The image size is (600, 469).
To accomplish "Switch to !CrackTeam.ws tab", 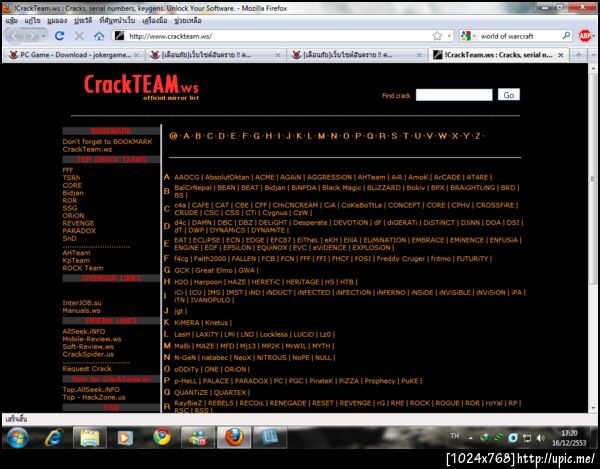I will (499, 55).
